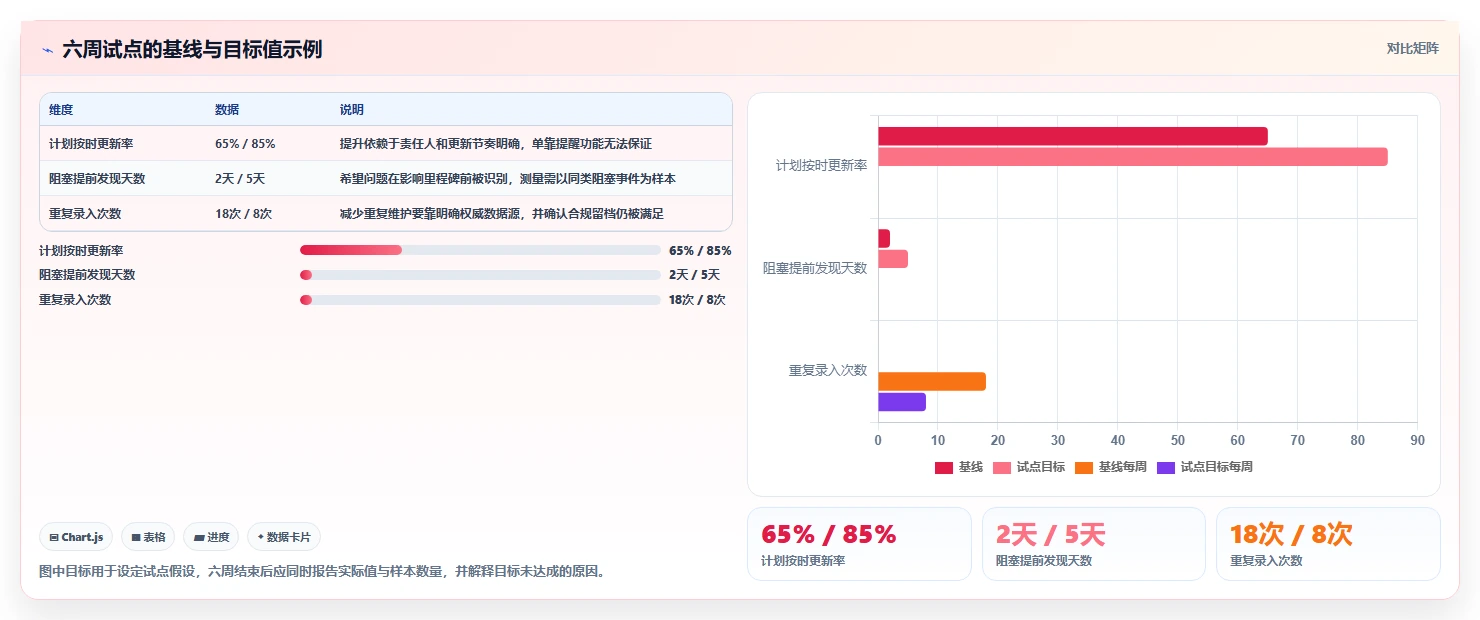Click the orange 基线每周 bar in chart
The height and width of the screenshot is (620, 1480).
(932, 381)
